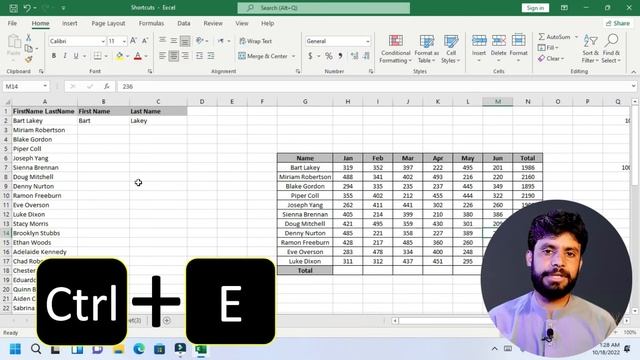Switch to the Data tab

click(x=184, y=23)
